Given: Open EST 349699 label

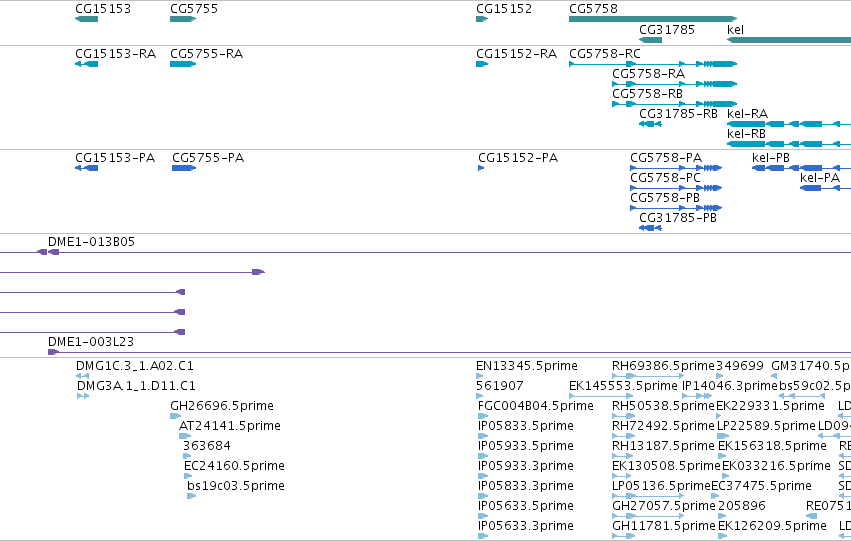Looking at the screenshot, I should [x=740, y=366].
